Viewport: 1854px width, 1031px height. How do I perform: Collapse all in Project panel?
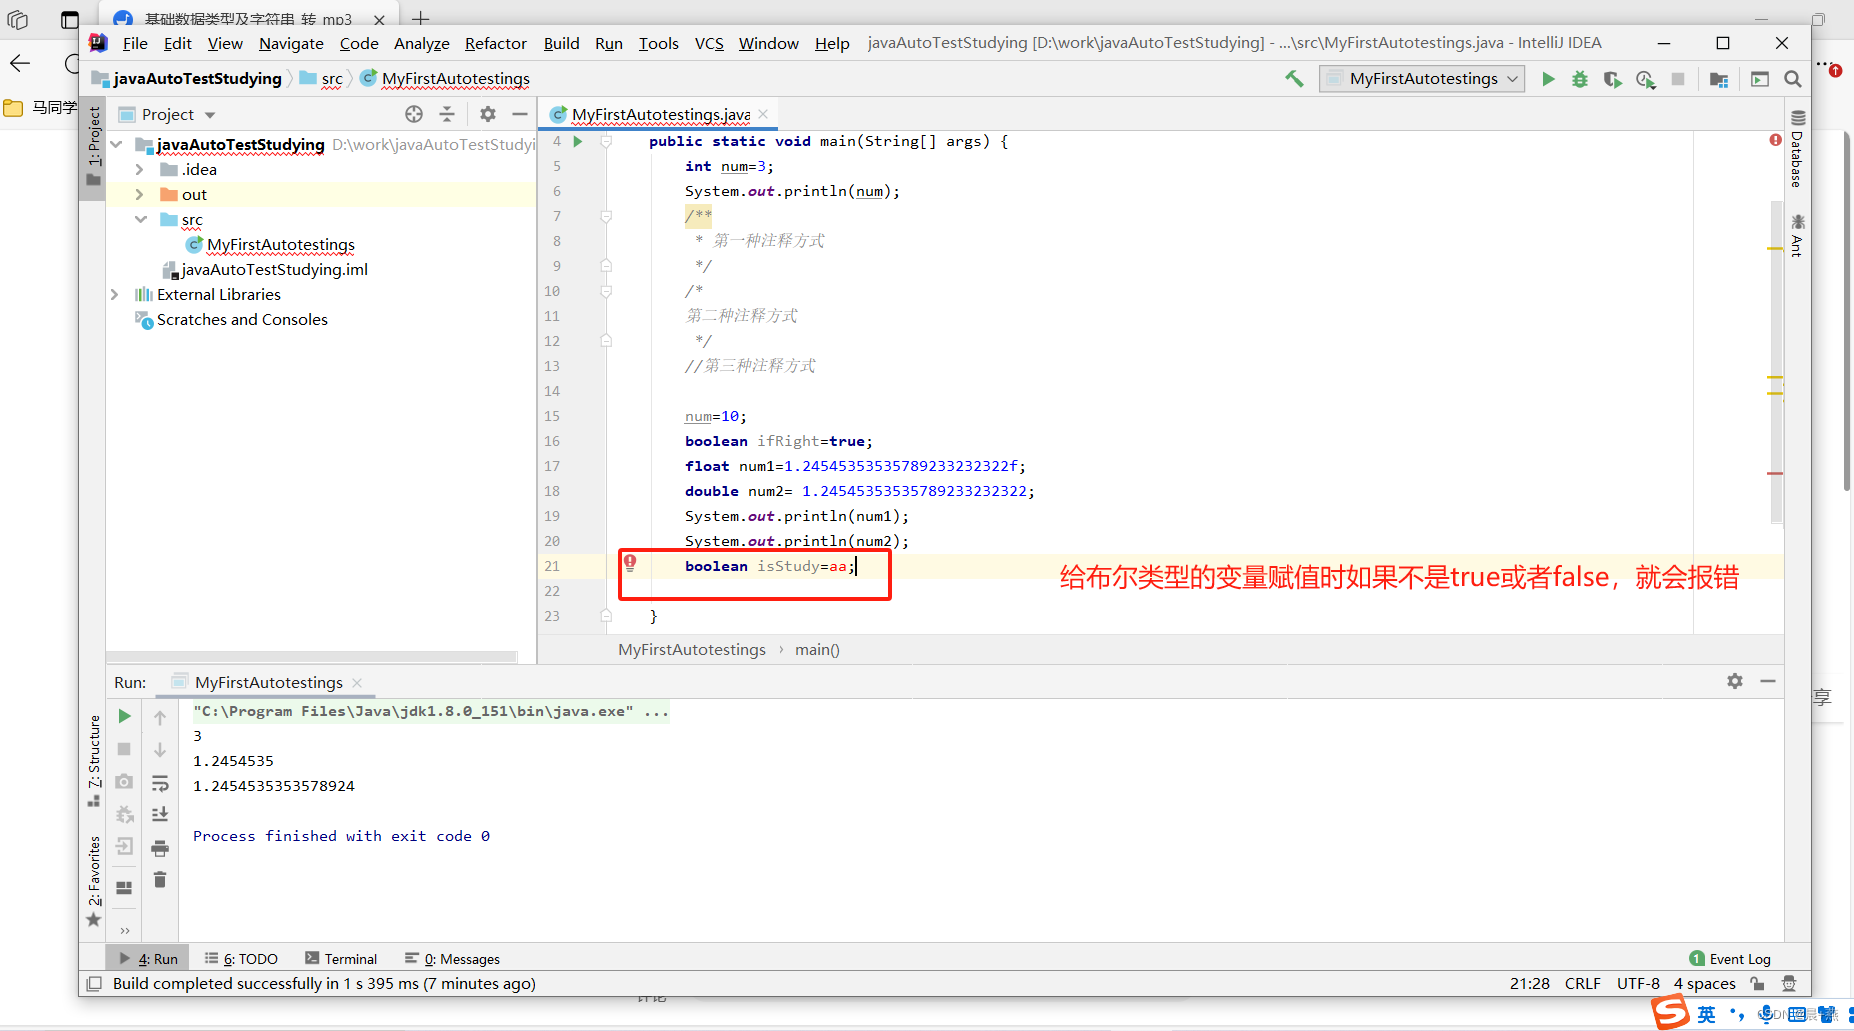(x=447, y=114)
